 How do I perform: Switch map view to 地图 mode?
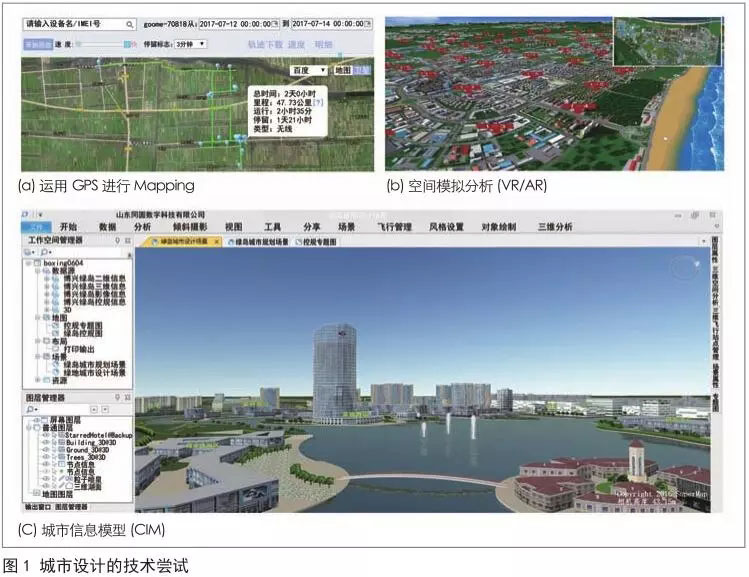tap(342, 71)
